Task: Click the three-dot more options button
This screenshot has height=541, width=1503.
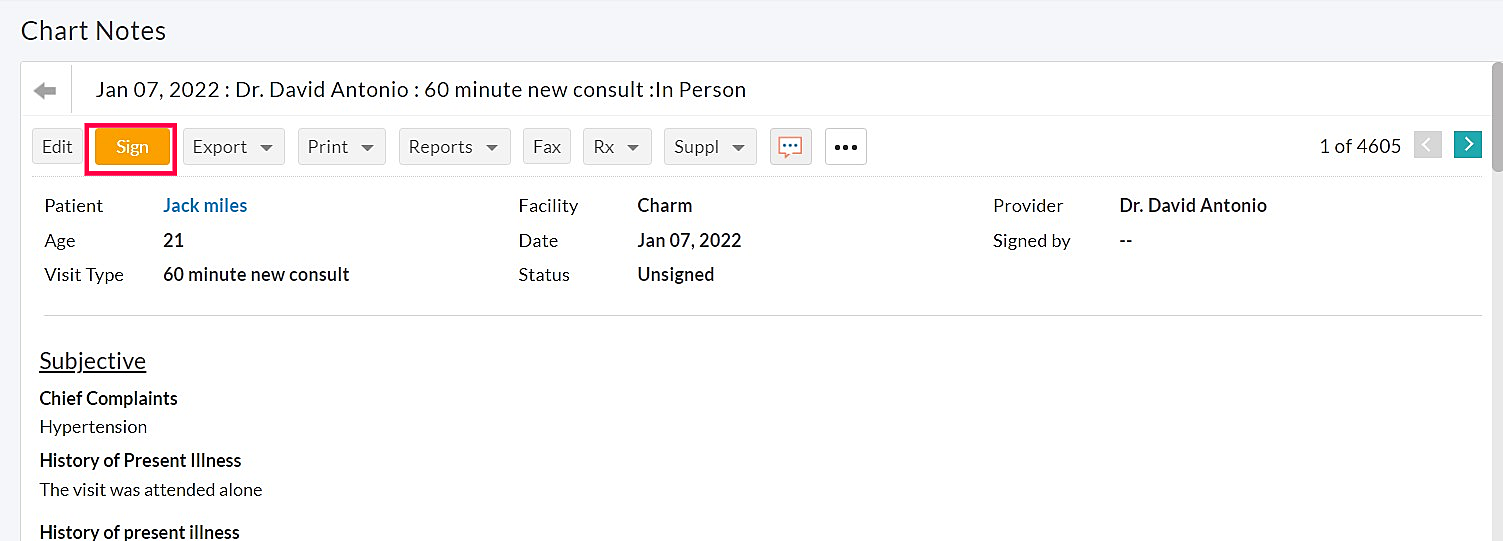Action: (845, 147)
